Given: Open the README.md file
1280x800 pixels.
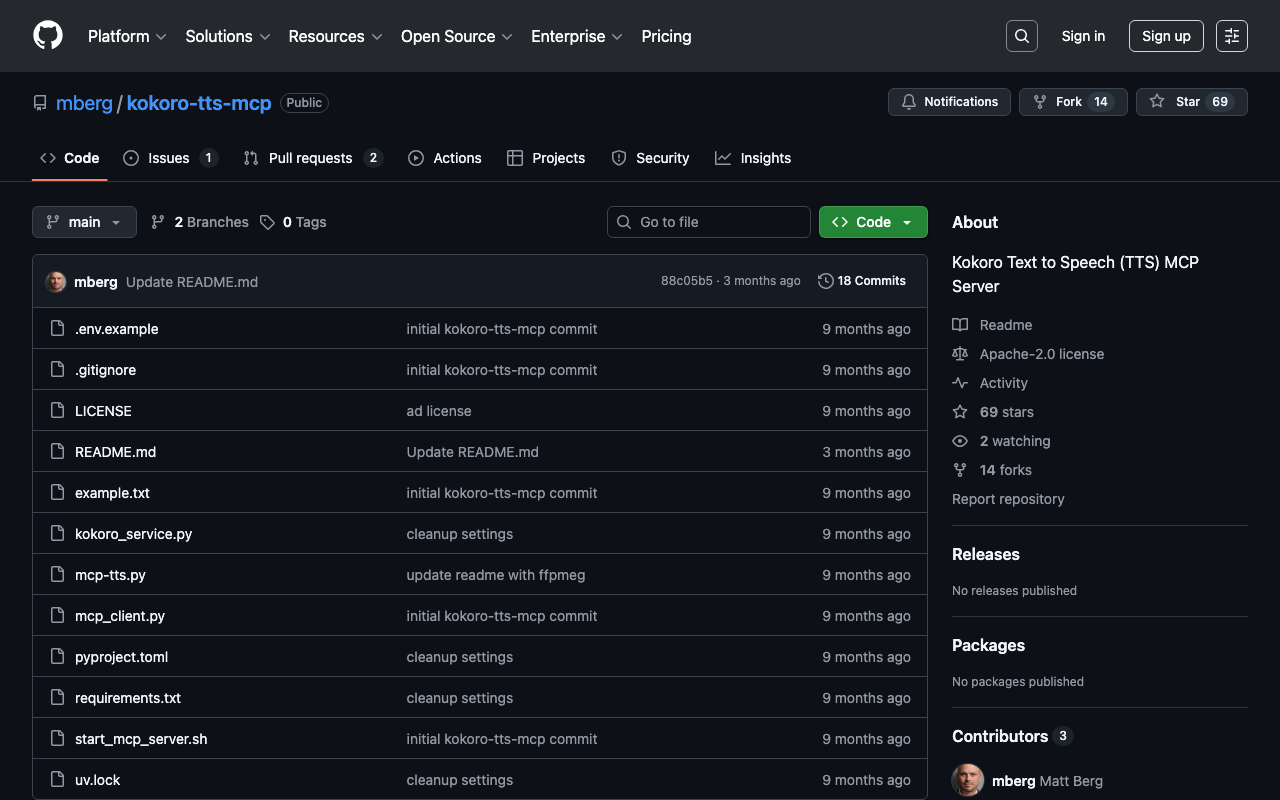Looking at the screenshot, I should (115, 452).
